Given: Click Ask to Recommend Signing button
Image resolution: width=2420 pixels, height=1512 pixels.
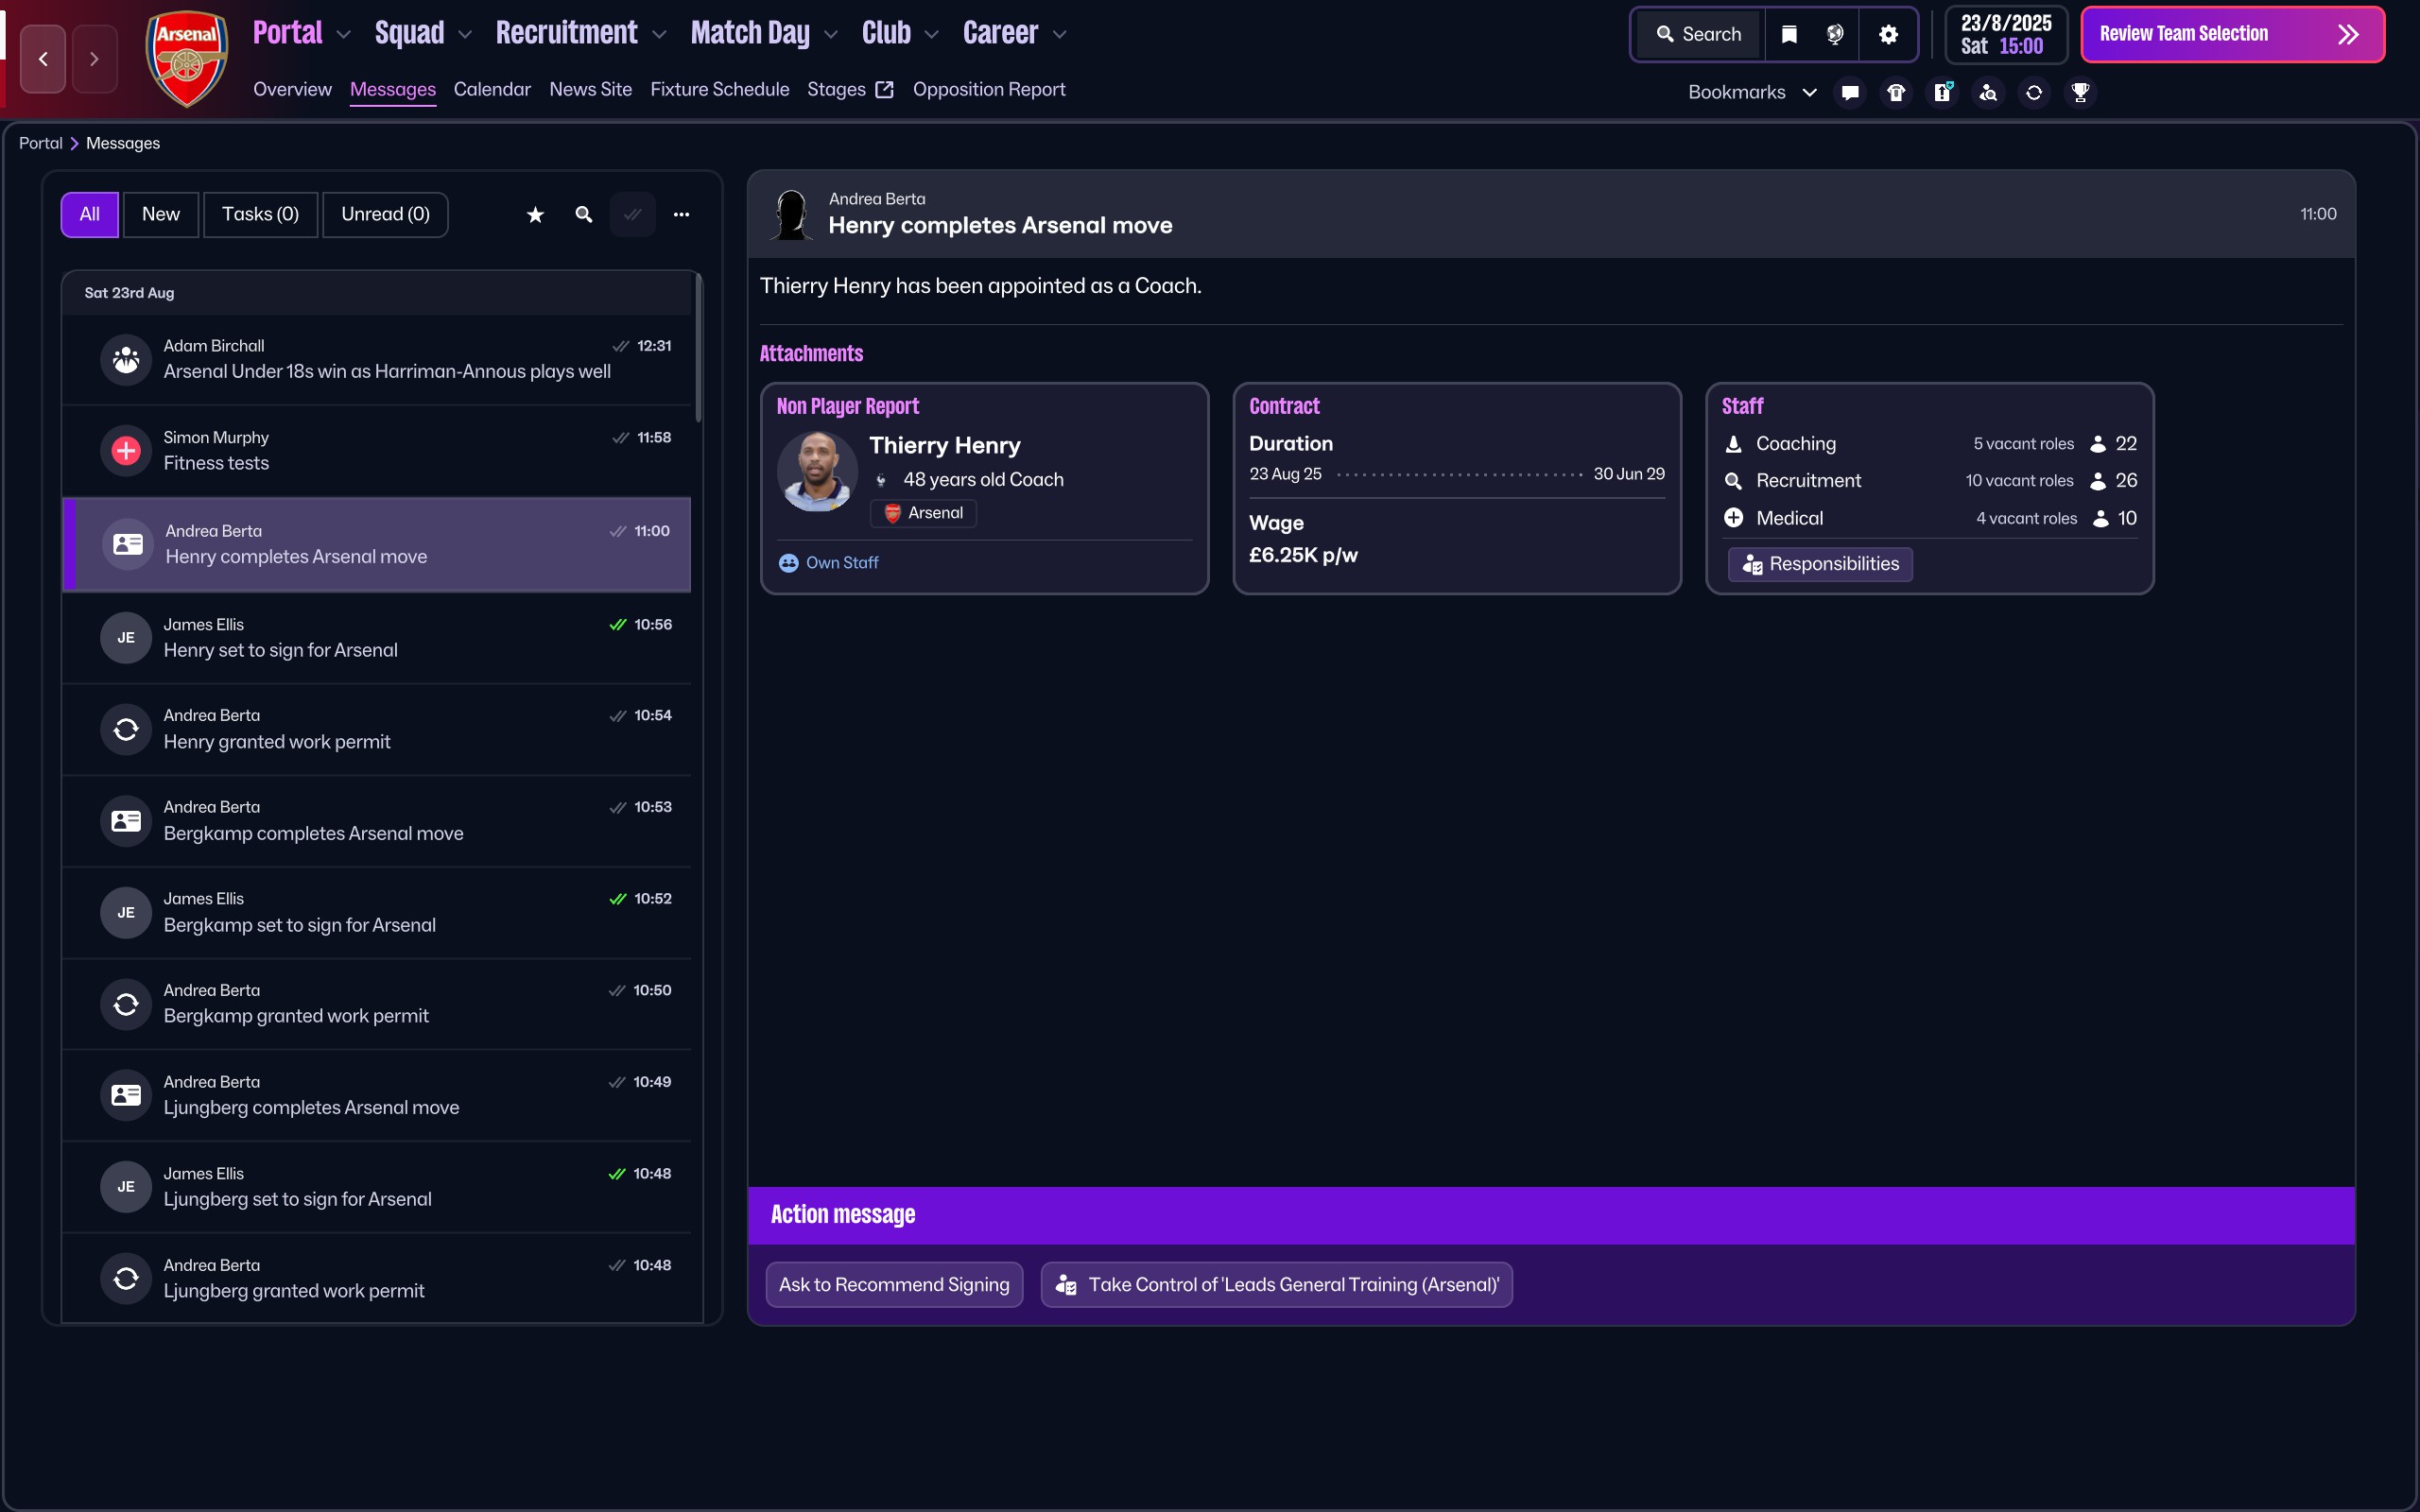Looking at the screenshot, I should tap(894, 1284).
